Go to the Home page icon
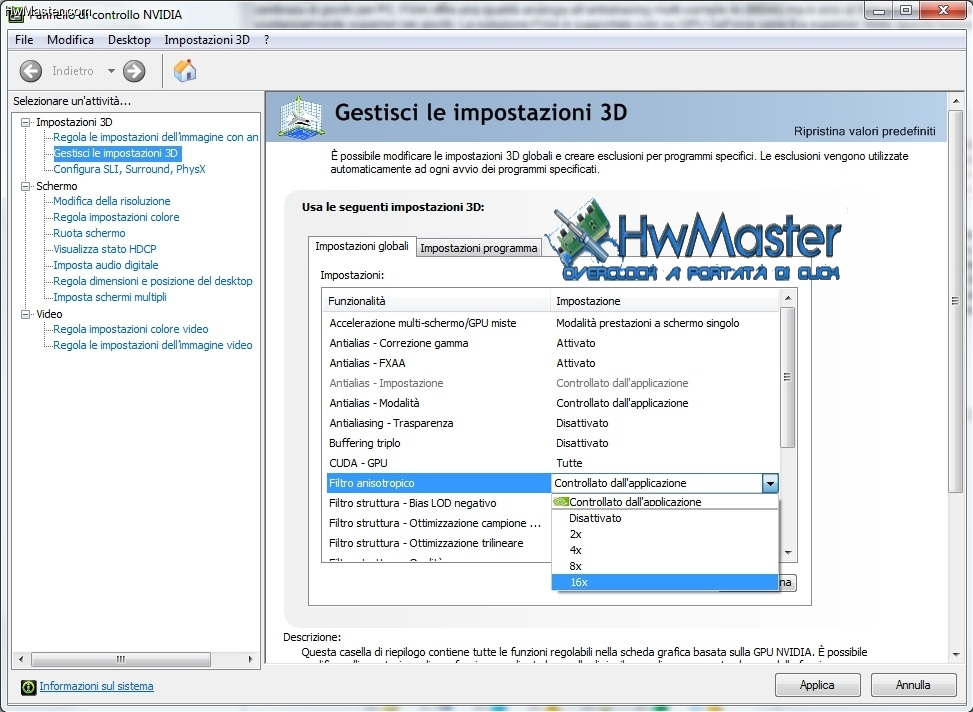 [185, 70]
